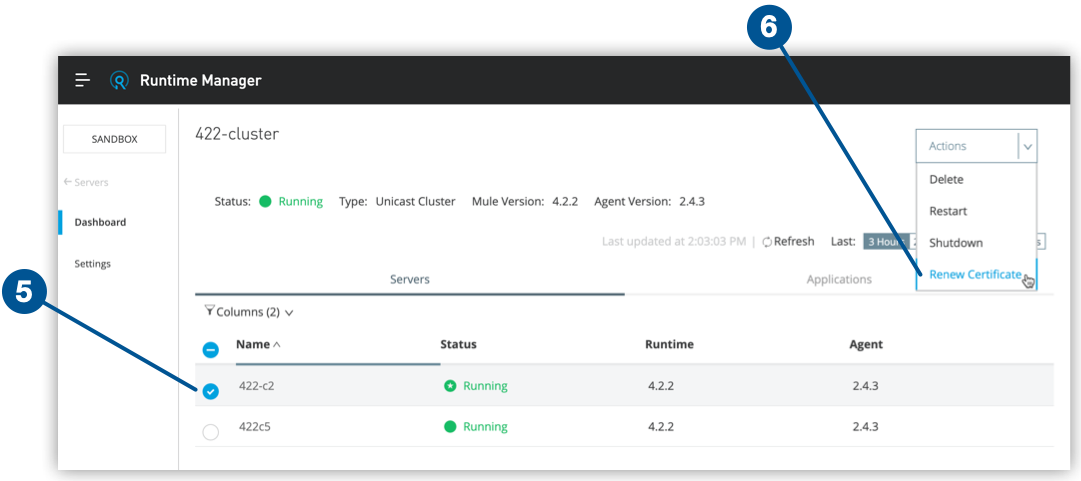Image resolution: width=1081 pixels, height=481 pixels.
Task: Click the green Running status icon for 422-c2
Action: tap(450, 386)
